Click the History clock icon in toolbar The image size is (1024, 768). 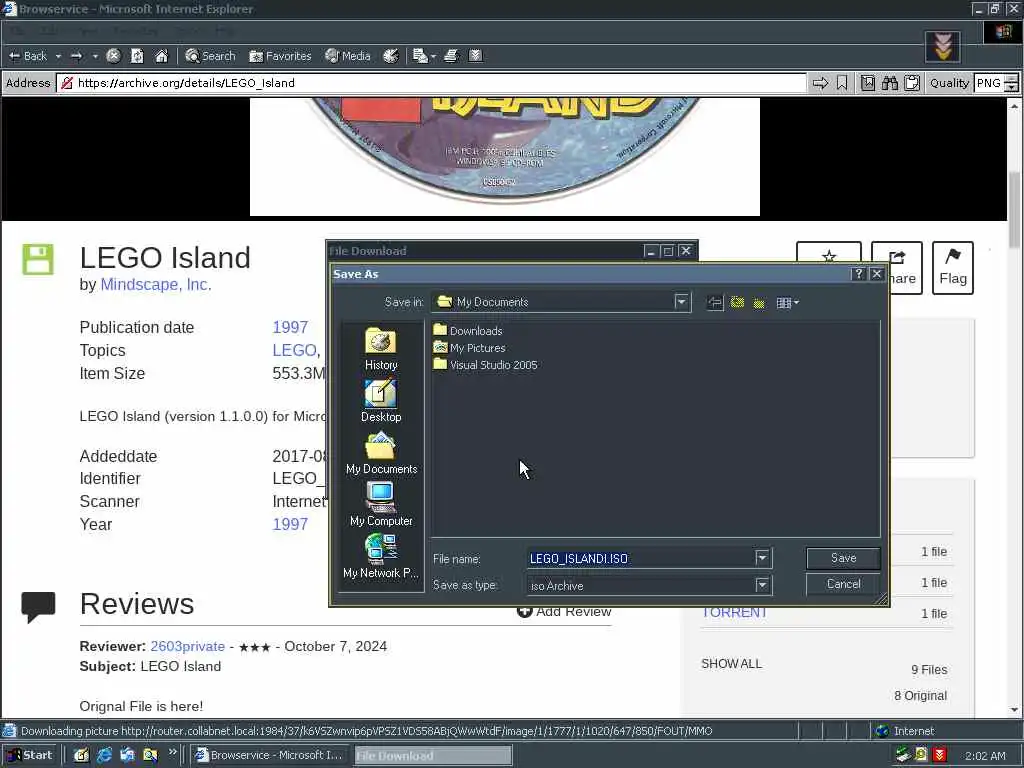(391, 56)
